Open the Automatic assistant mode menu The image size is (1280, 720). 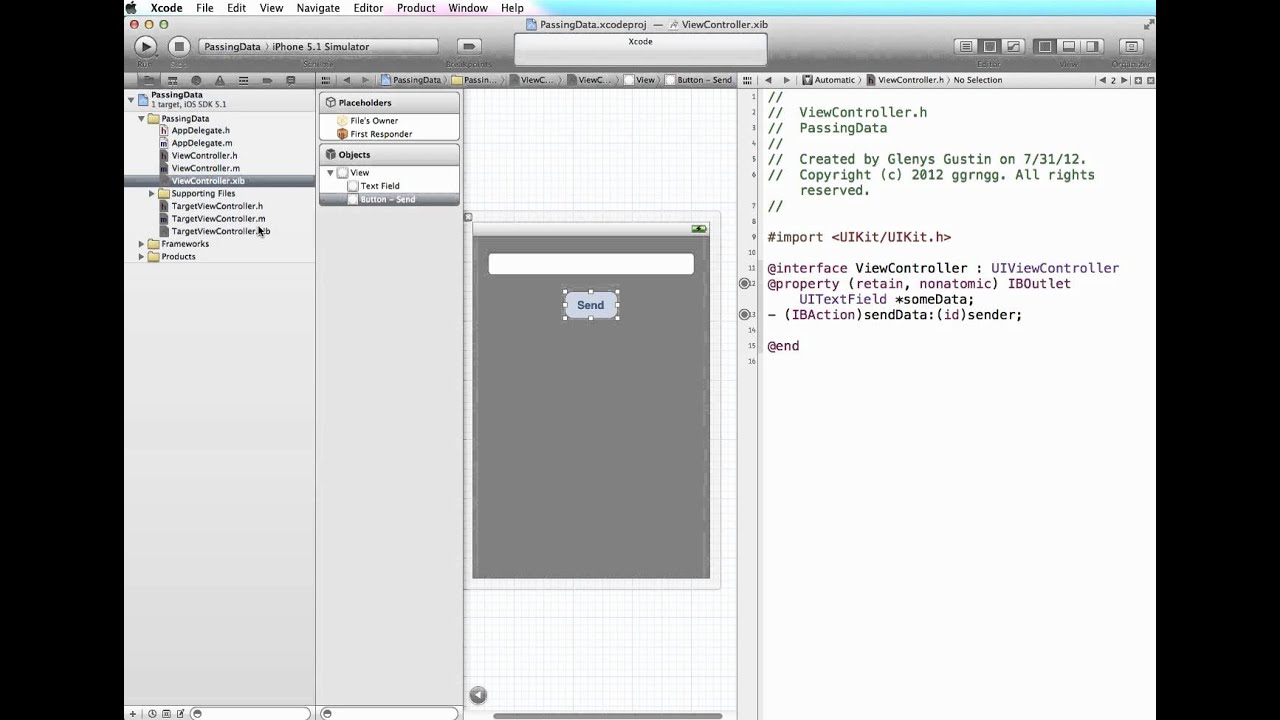pos(829,80)
